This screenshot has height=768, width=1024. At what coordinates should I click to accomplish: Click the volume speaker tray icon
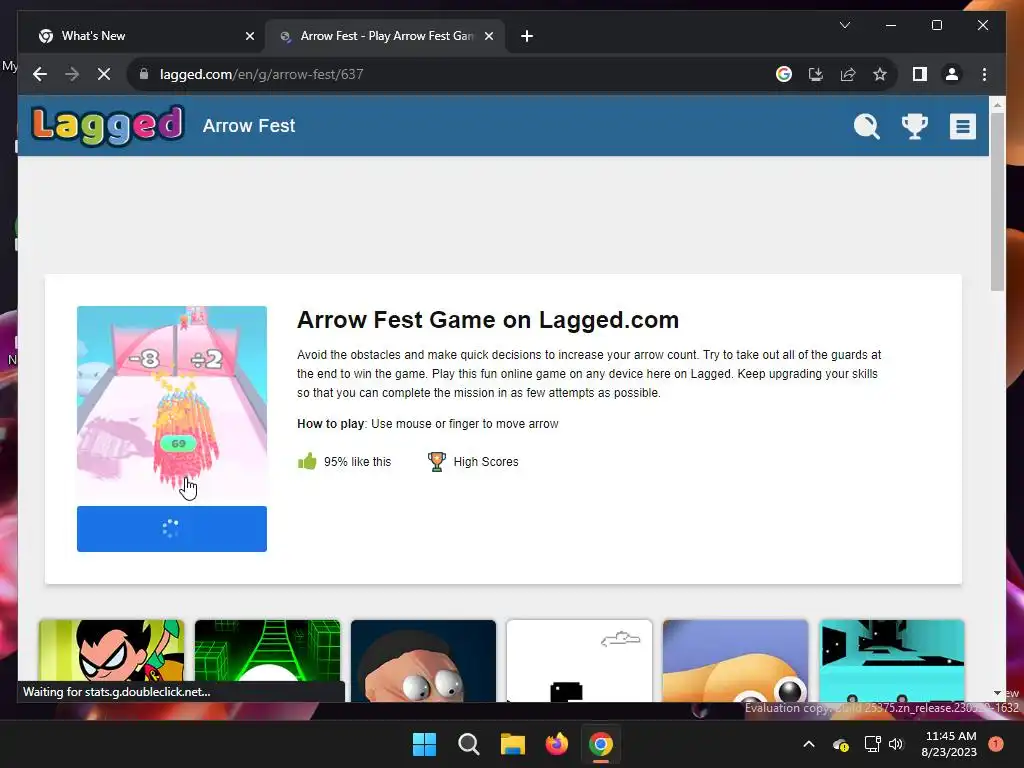point(896,744)
